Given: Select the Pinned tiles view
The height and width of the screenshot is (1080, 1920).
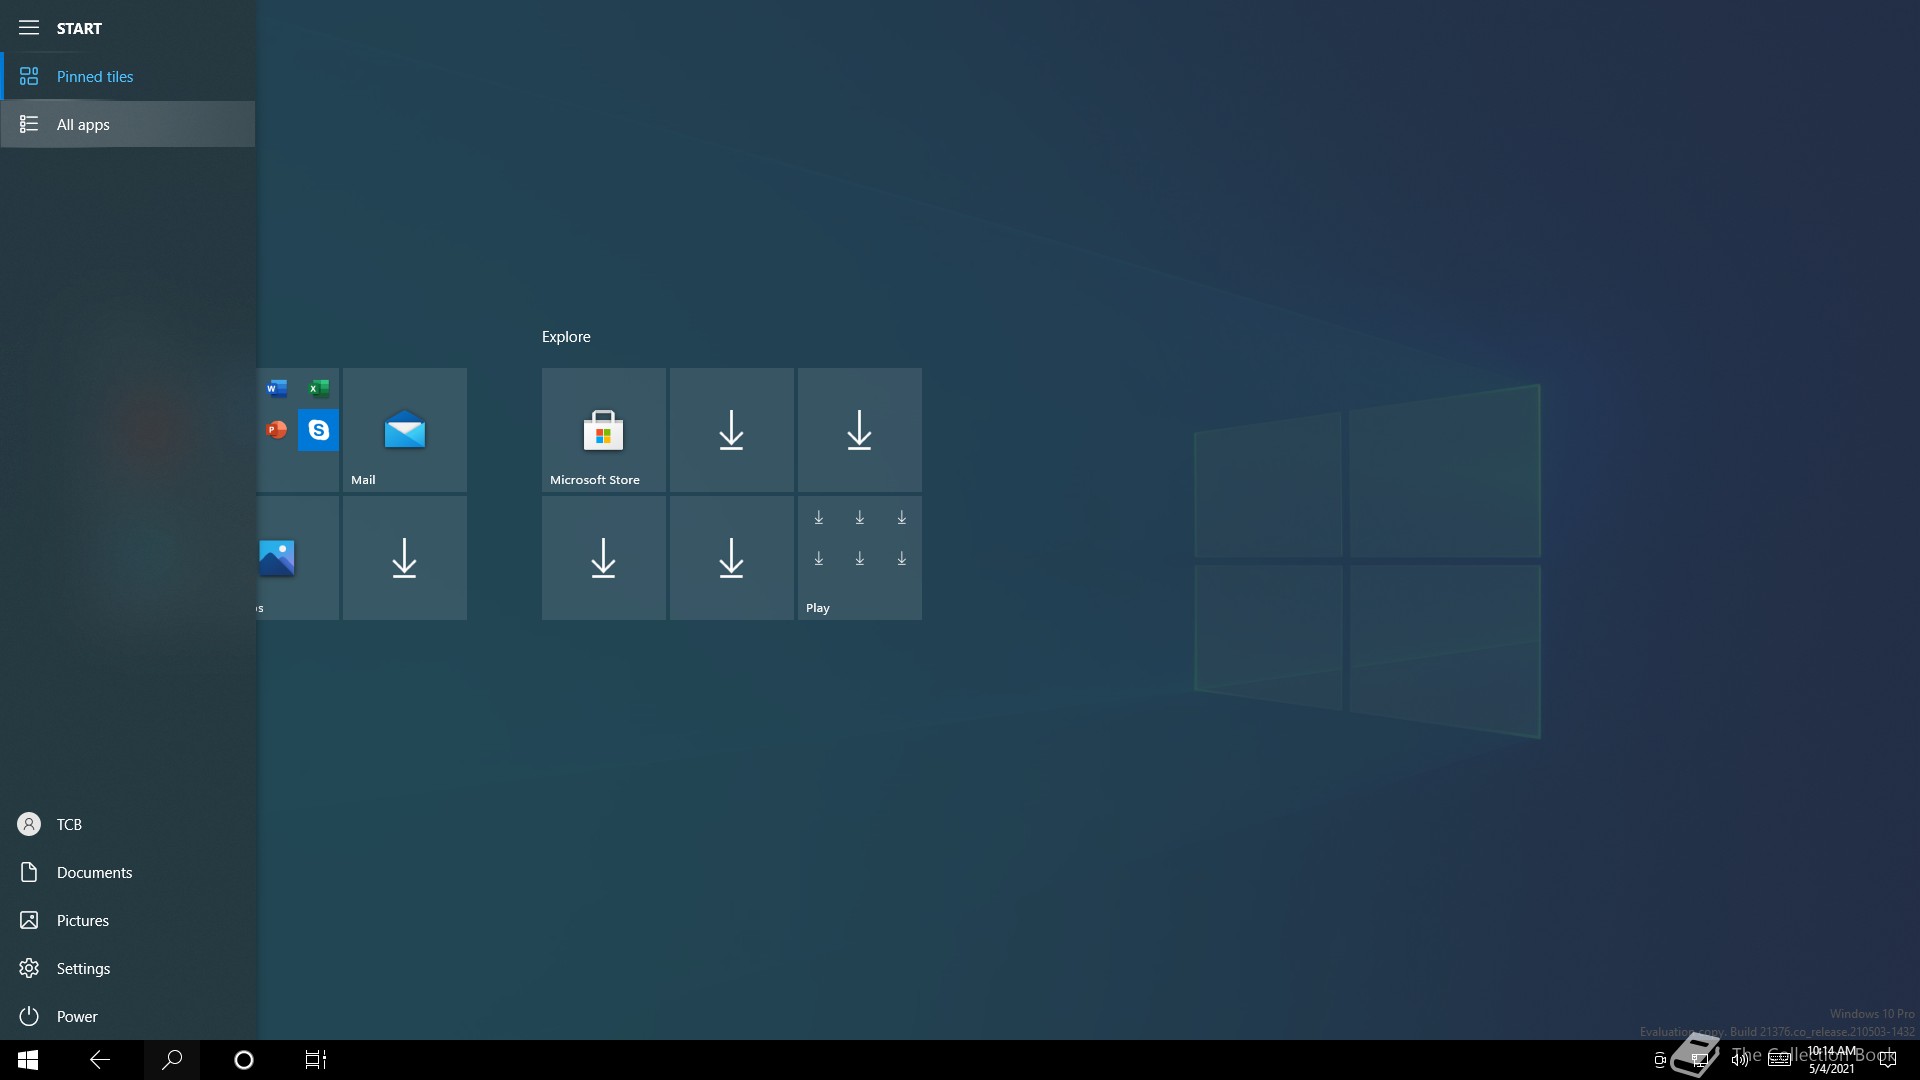Looking at the screenshot, I should [x=128, y=76].
